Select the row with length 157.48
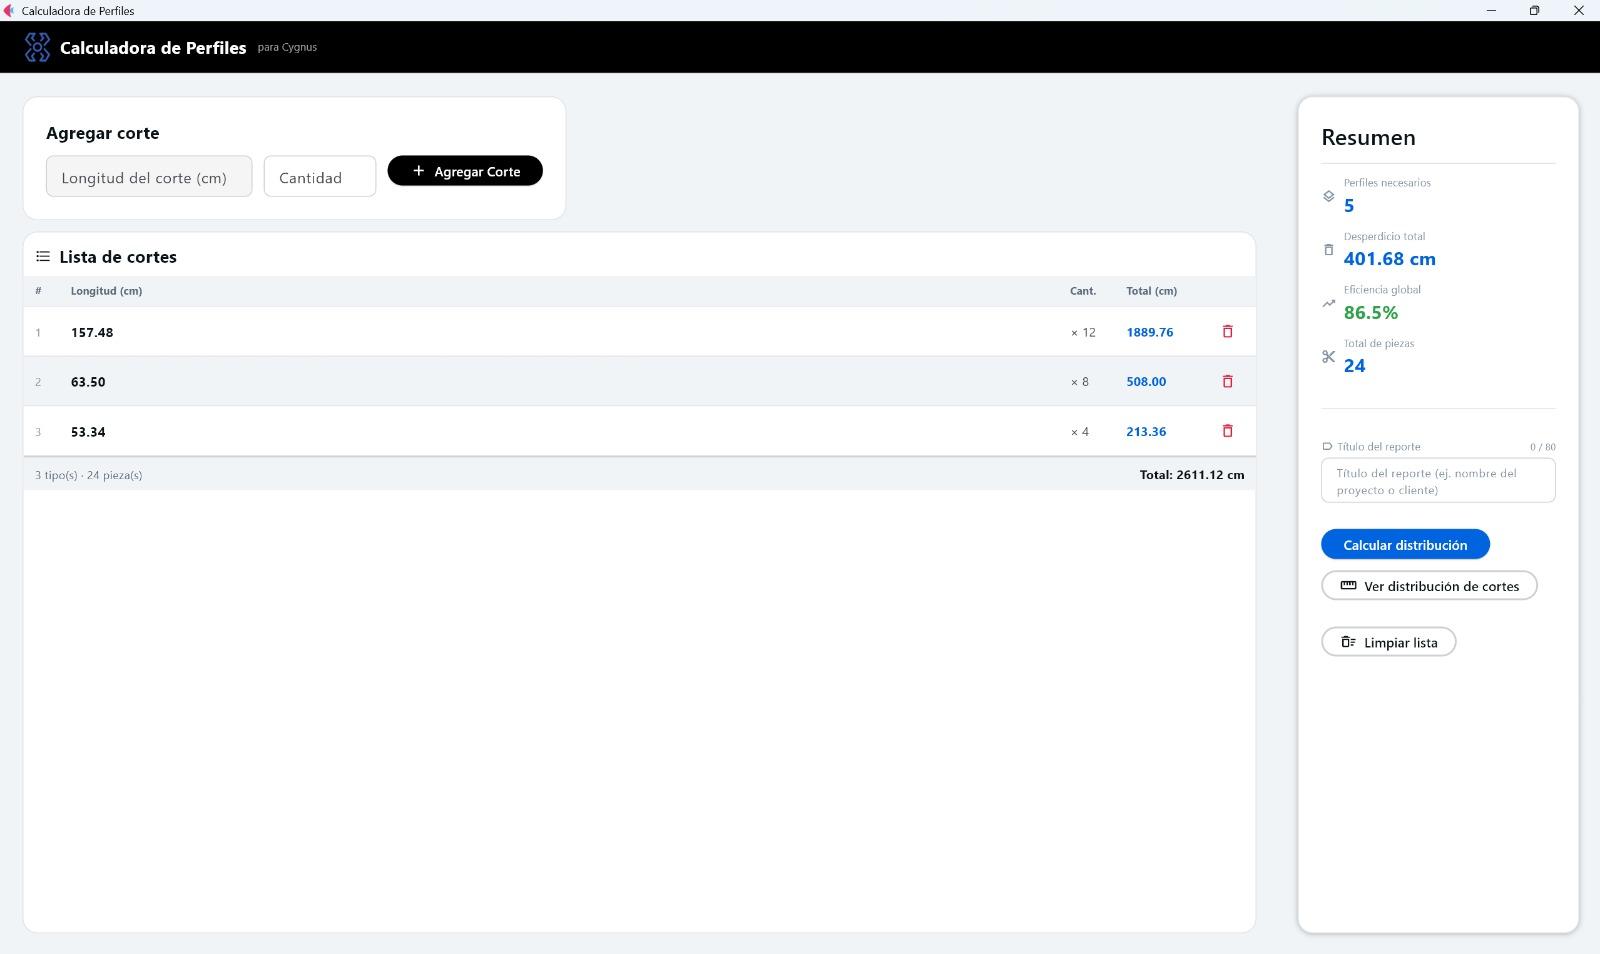The width and height of the screenshot is (1600, 954). click(639, 332)
